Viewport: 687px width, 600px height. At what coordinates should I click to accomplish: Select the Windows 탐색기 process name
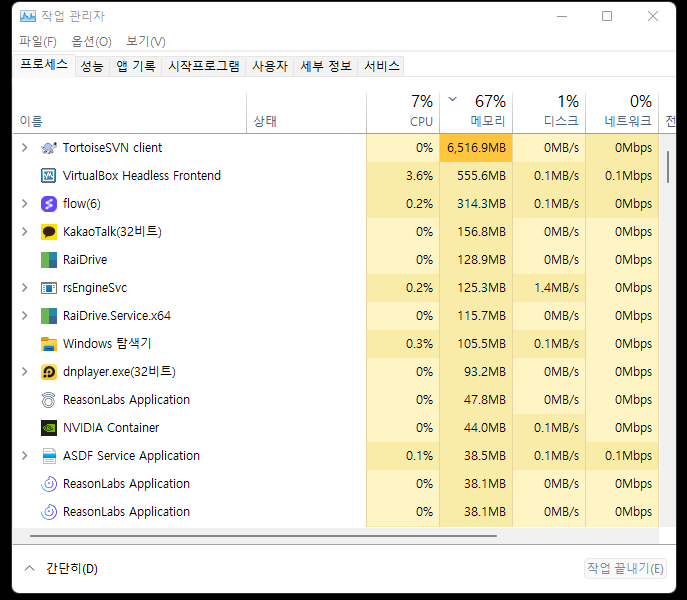[107, 344]
